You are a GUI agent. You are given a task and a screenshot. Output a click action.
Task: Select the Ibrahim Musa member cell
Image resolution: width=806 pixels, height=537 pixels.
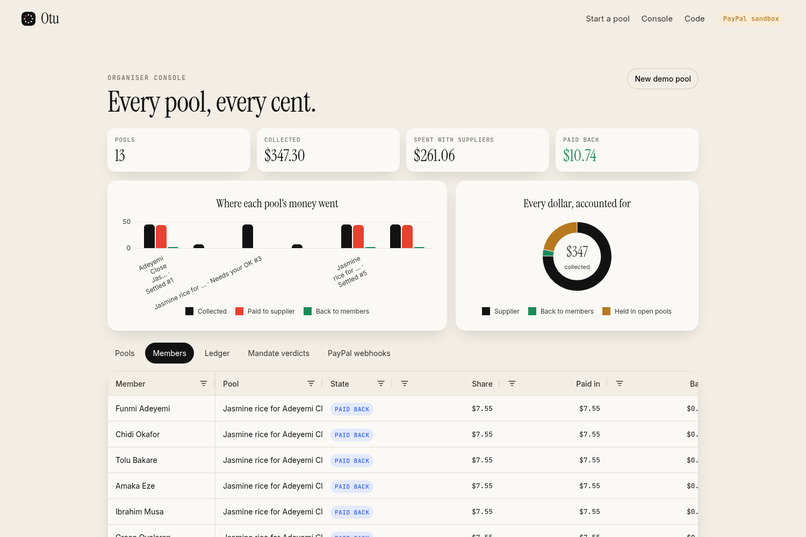(x=161, y=512)
